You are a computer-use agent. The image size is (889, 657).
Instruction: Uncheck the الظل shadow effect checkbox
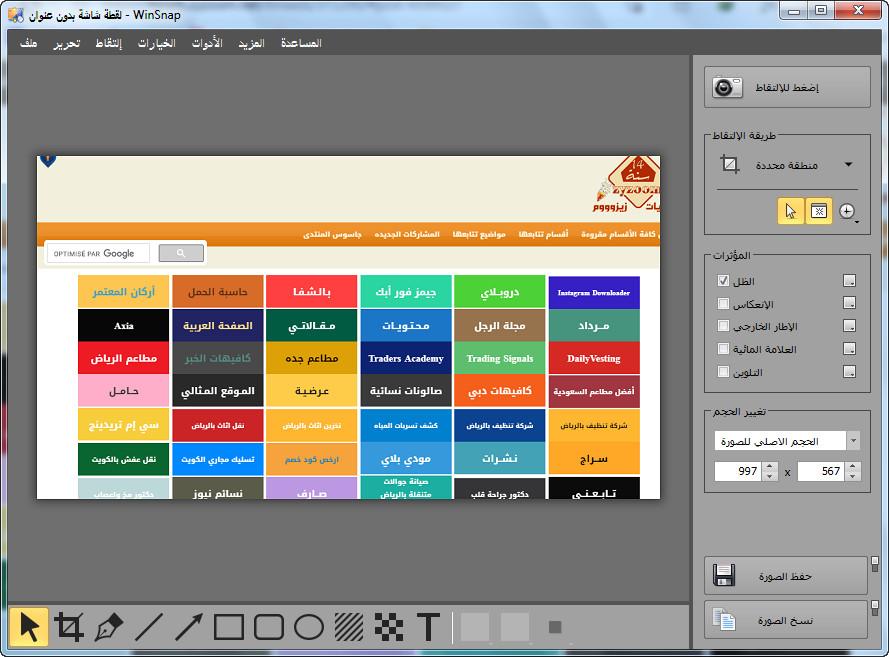coord(723,281)
